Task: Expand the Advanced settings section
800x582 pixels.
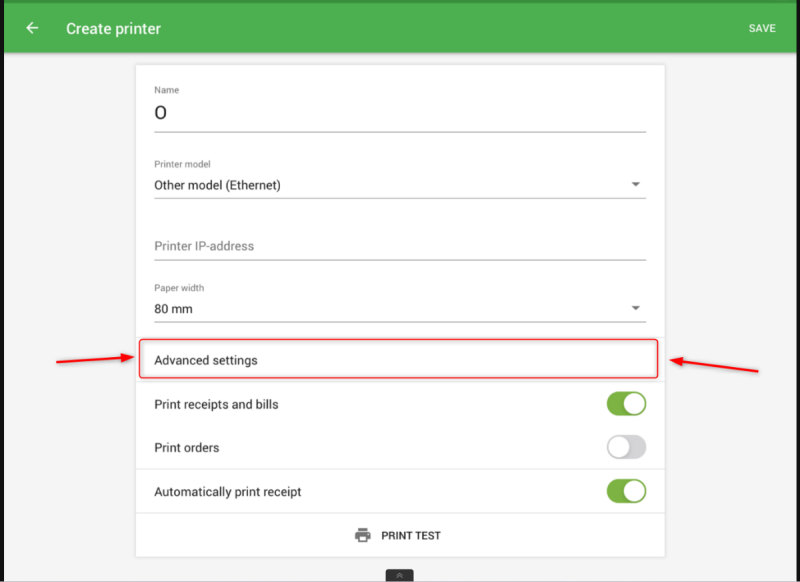Action: (397, 360)
